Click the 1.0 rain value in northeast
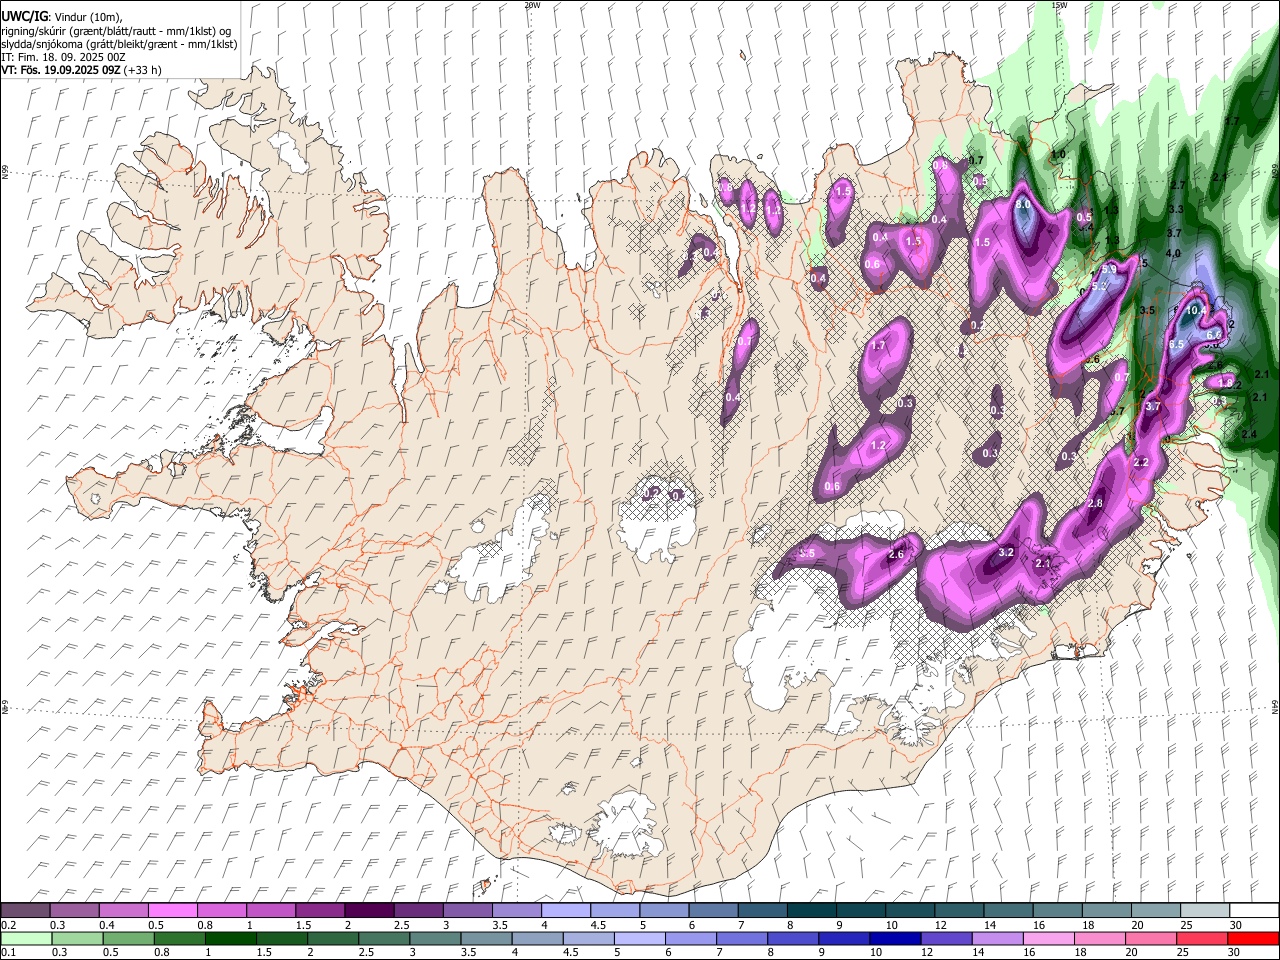 [x=1057, y=155]
